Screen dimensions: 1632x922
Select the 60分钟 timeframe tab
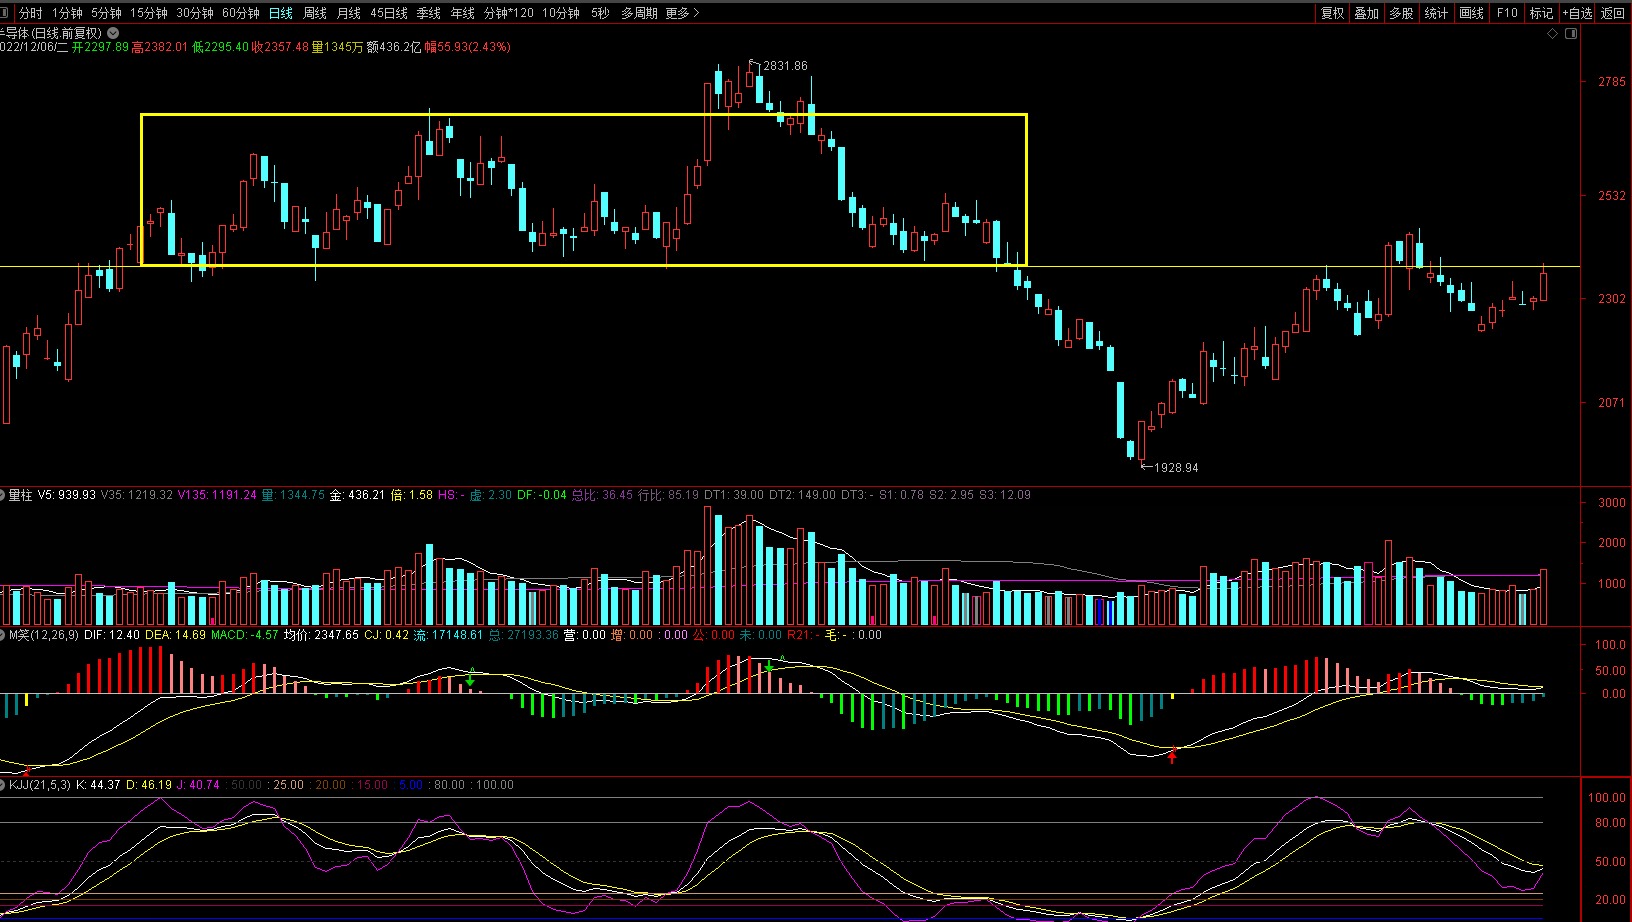(240, 13)
